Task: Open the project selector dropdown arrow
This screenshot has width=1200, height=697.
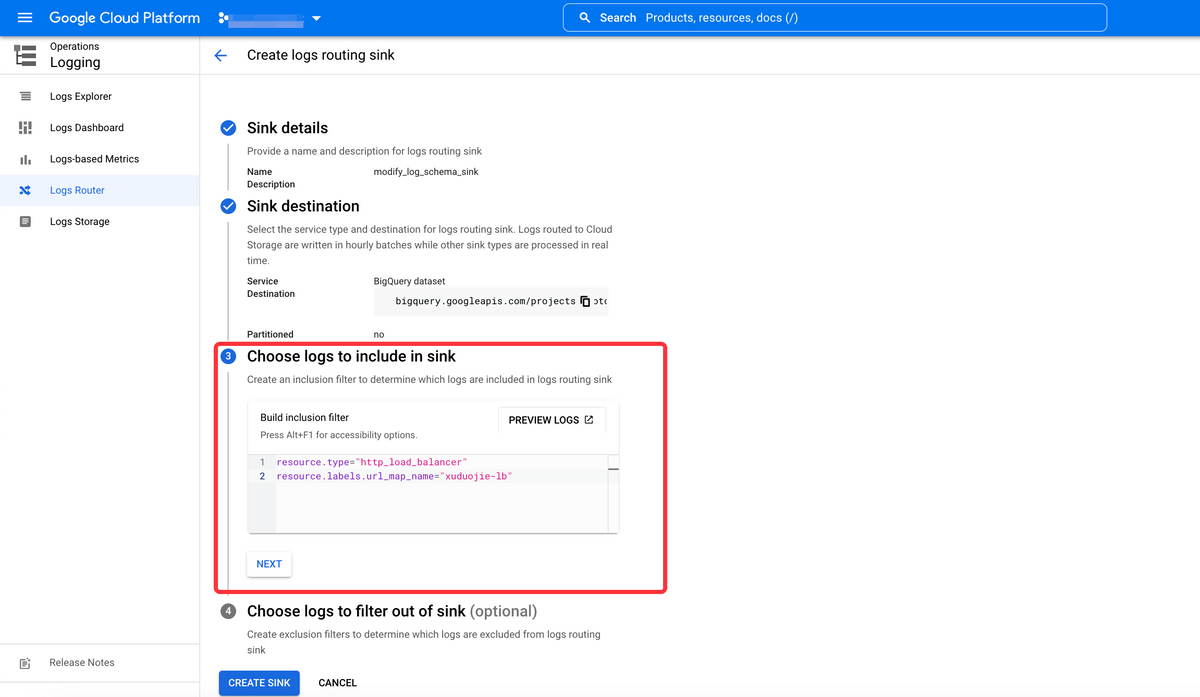Action: click(x=317, y=19)
